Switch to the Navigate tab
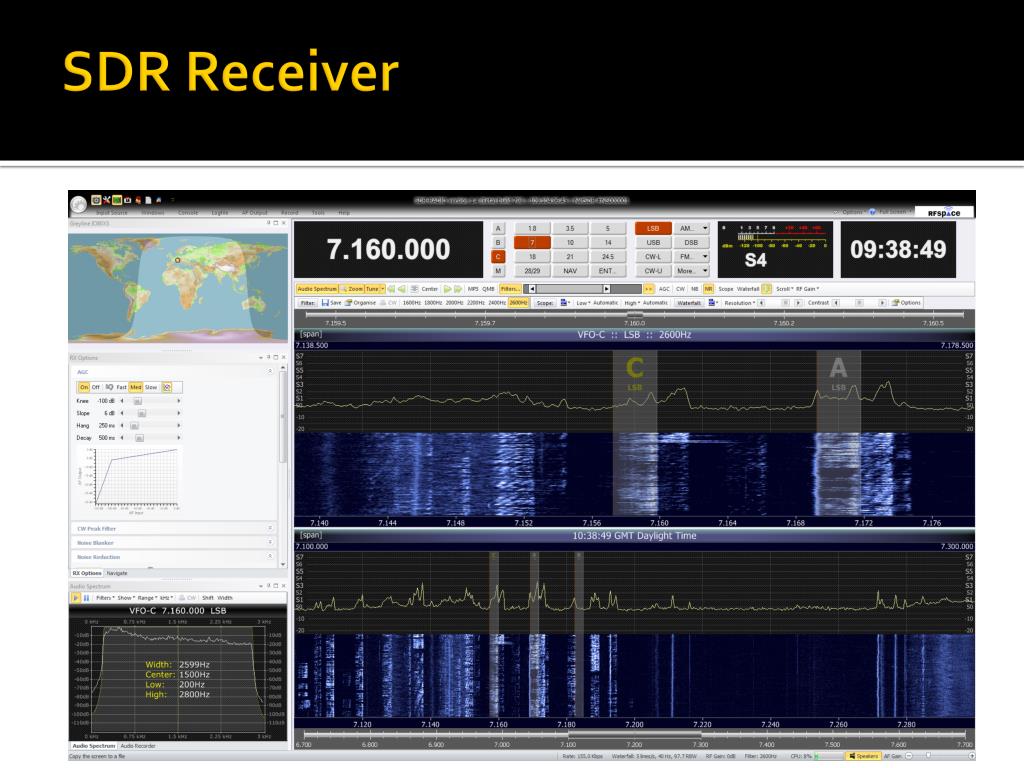Screen dimensions: 1024x768 [x=117, y=573]
